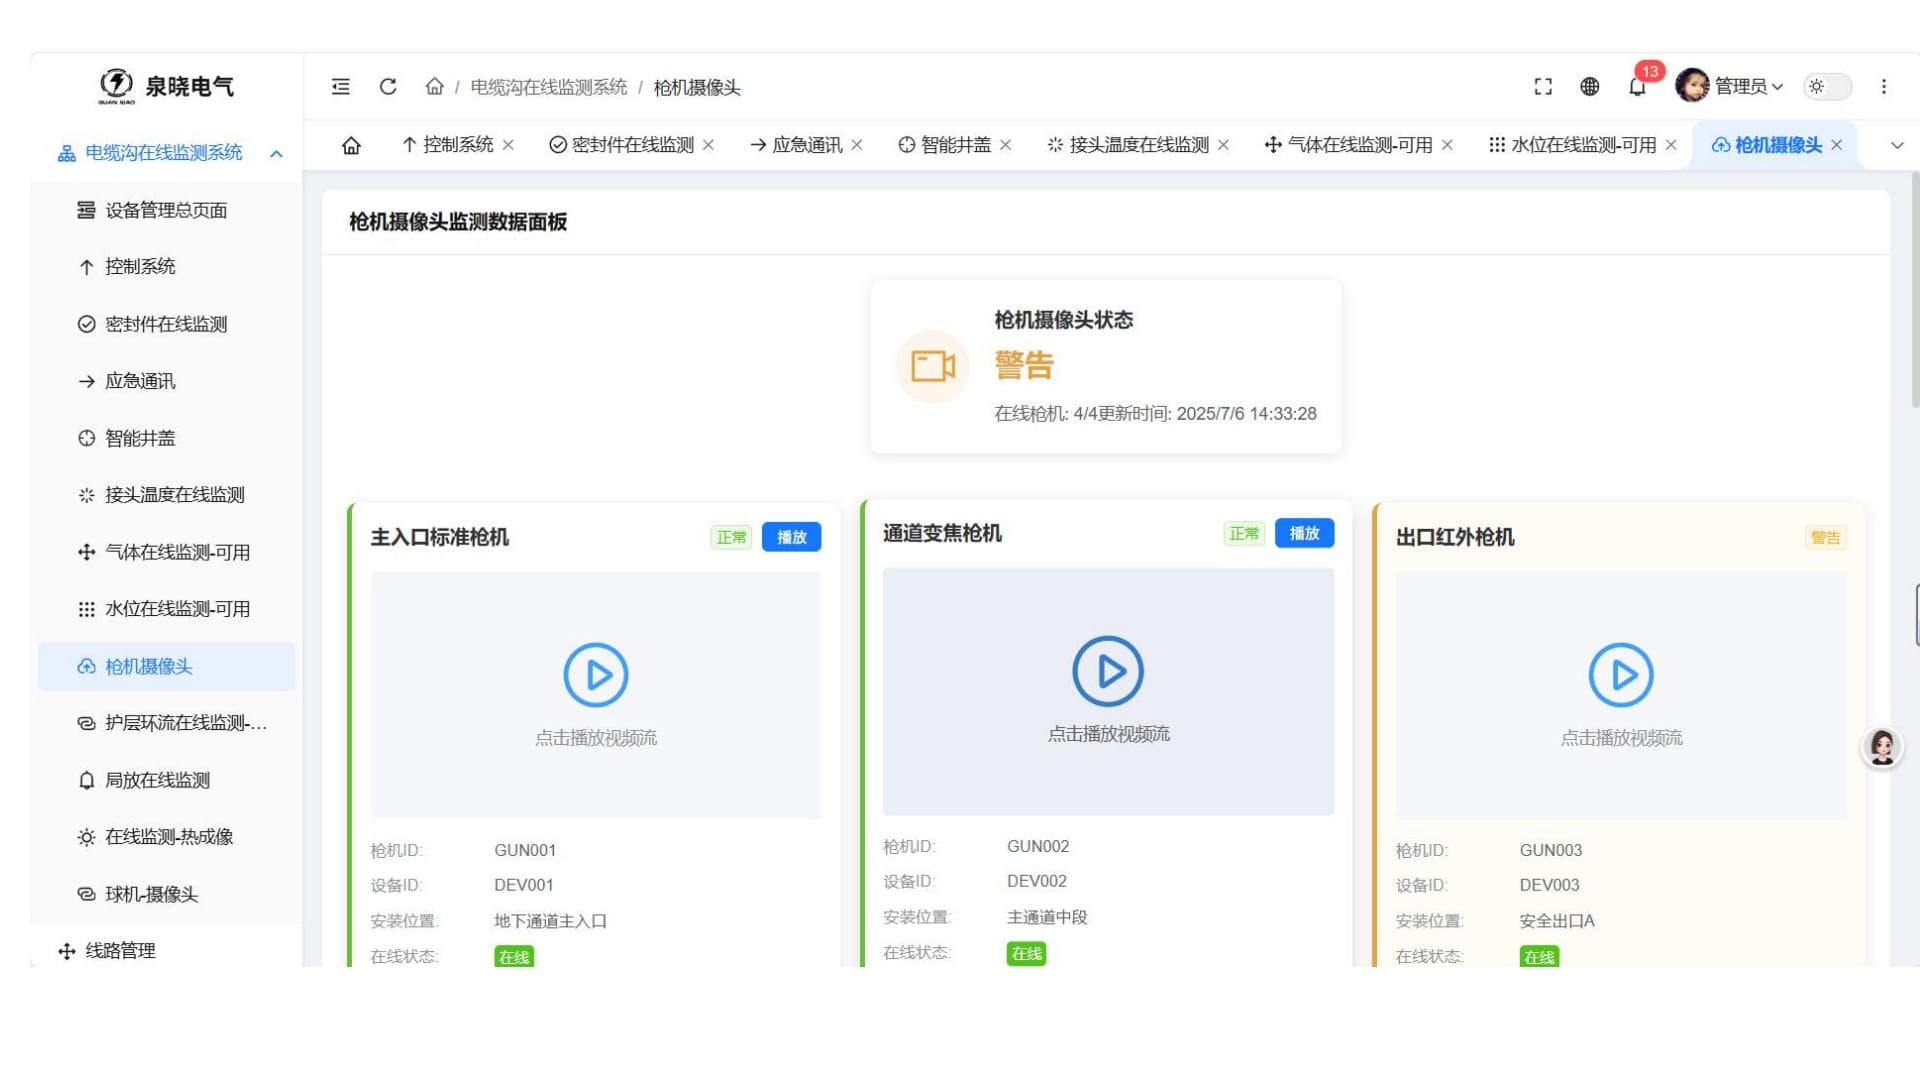Open 密封件在线监测 in the sidebar

pos(166,325)
